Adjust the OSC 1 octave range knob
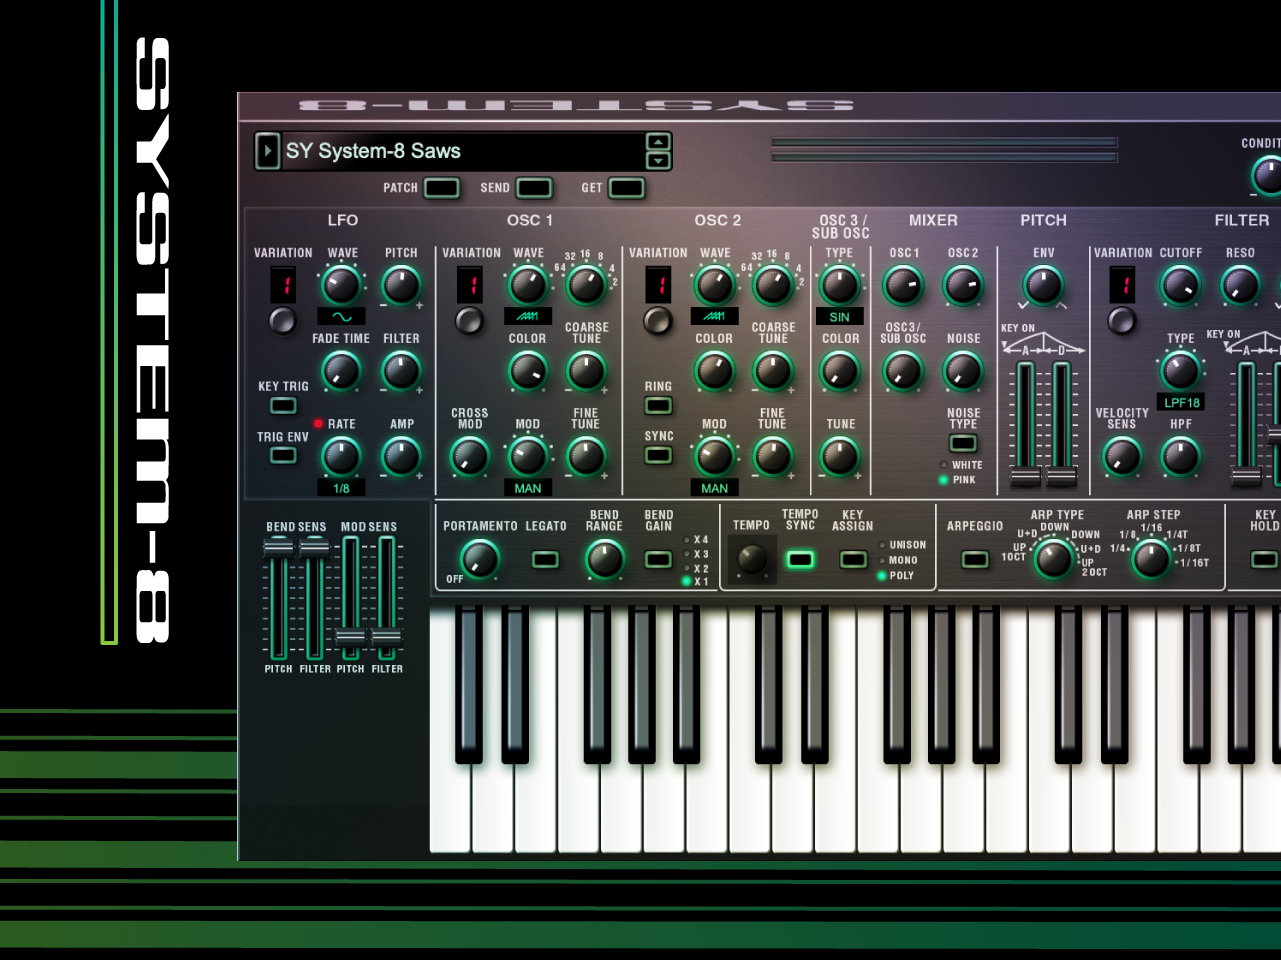The height and width of the screenshot is (960, 1281). 586,286
